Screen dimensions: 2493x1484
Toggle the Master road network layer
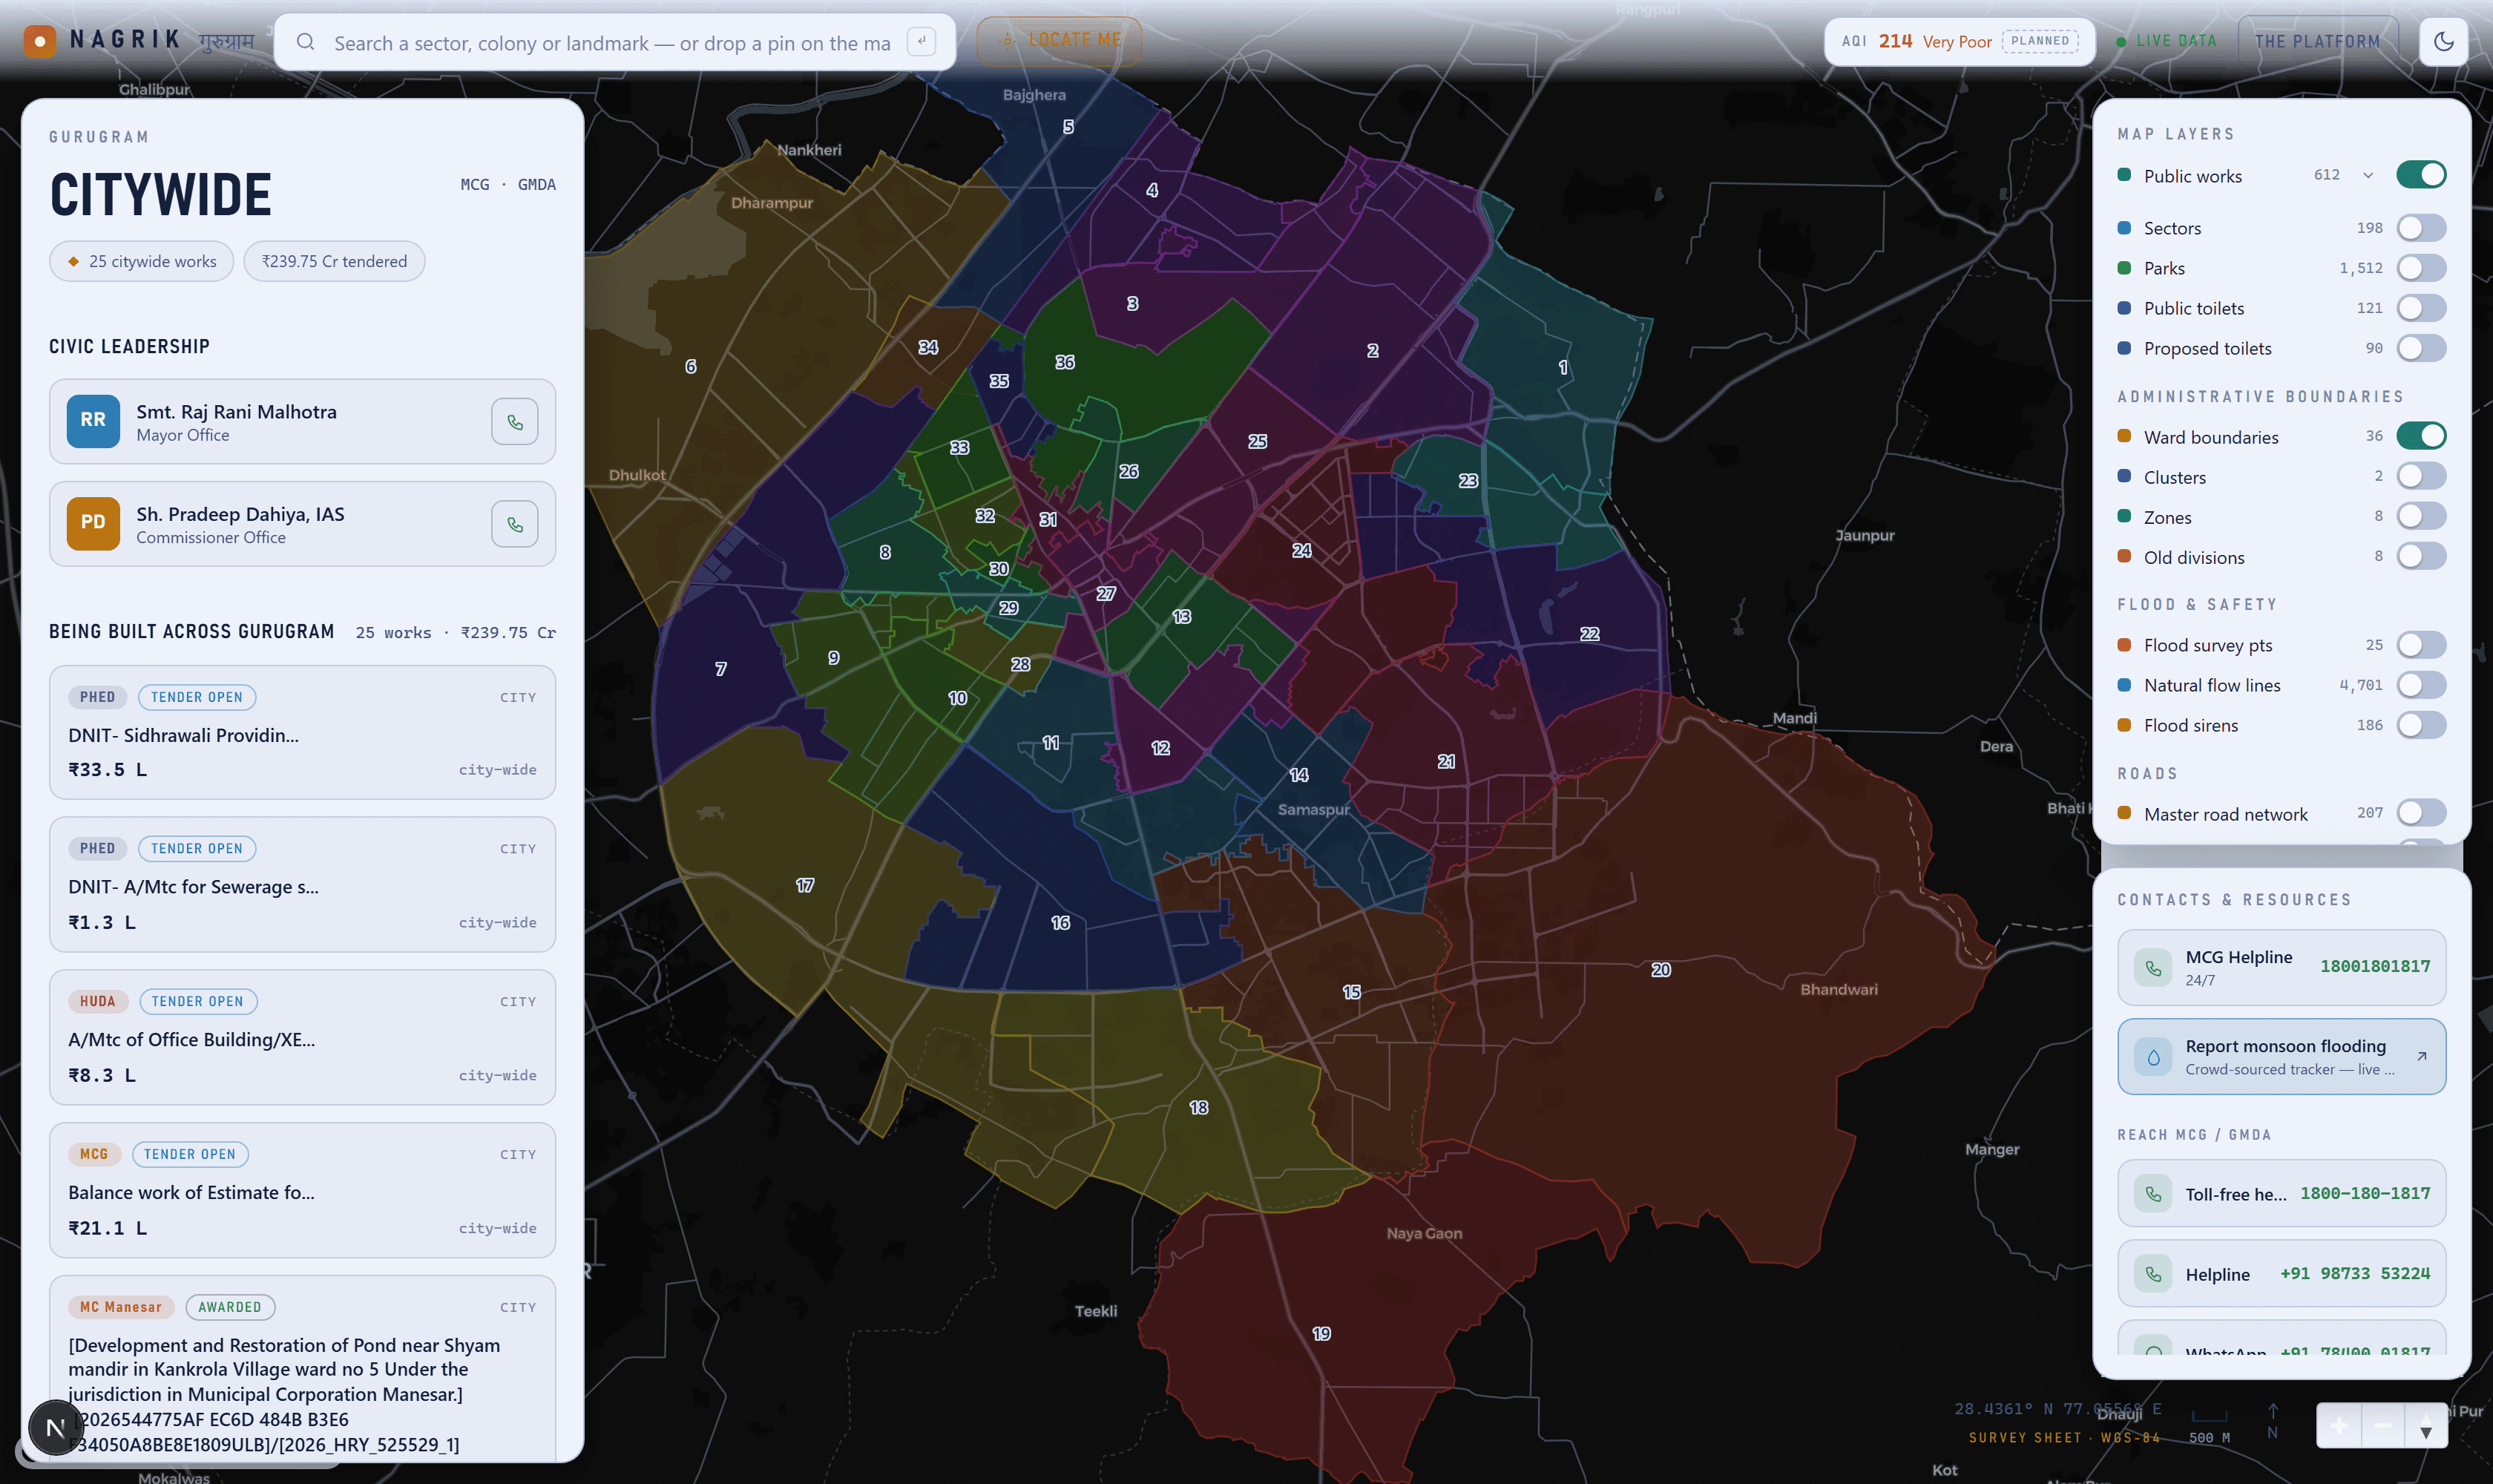click(x=2421, y=813)
